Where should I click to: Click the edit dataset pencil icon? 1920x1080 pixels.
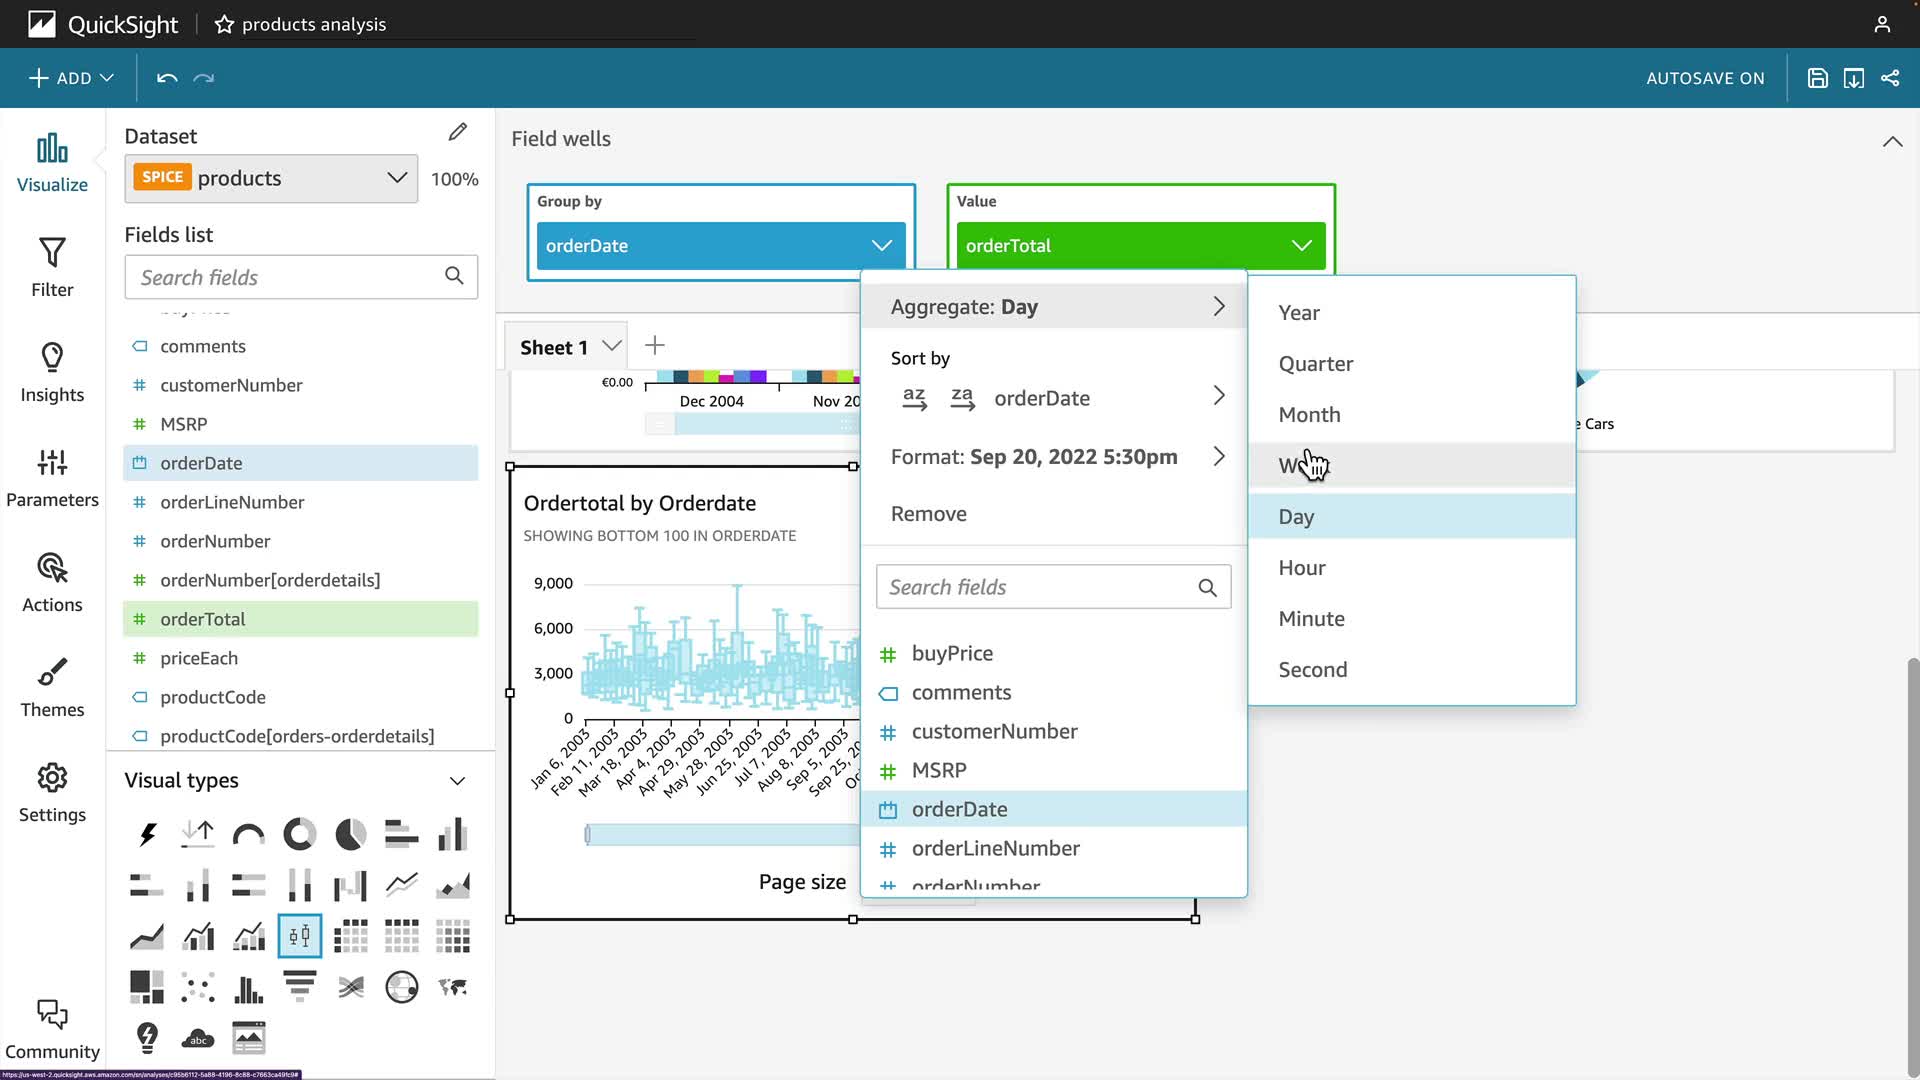tap(457, 132)
